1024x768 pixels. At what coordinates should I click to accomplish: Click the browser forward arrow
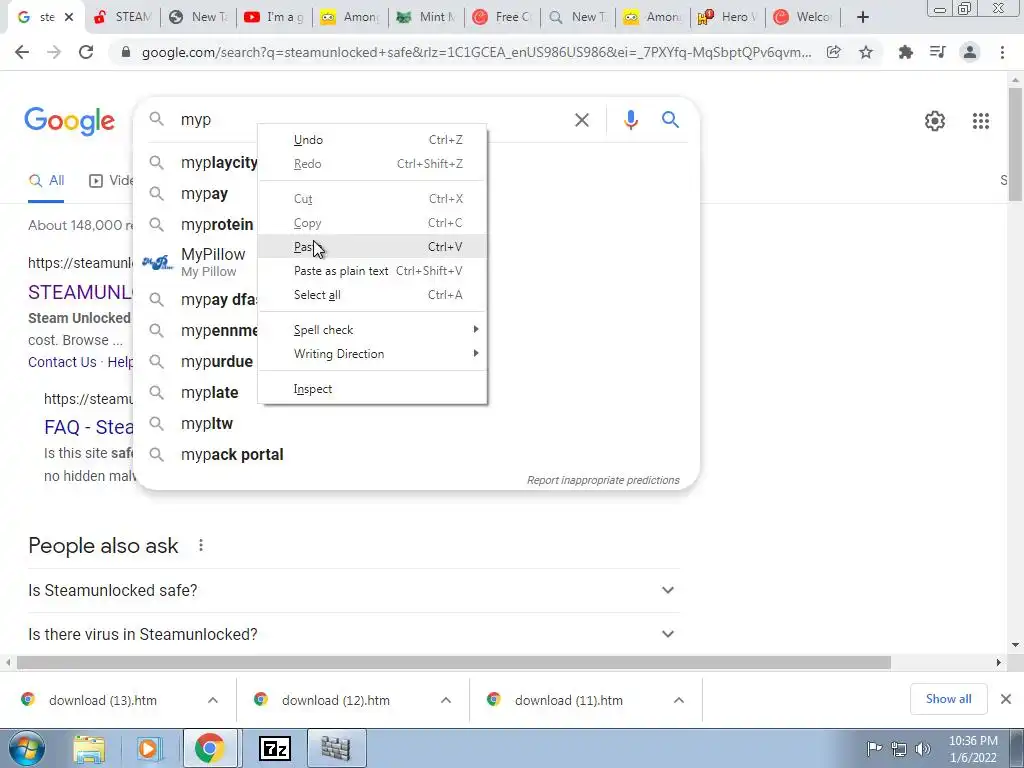(x=54, y=52)
